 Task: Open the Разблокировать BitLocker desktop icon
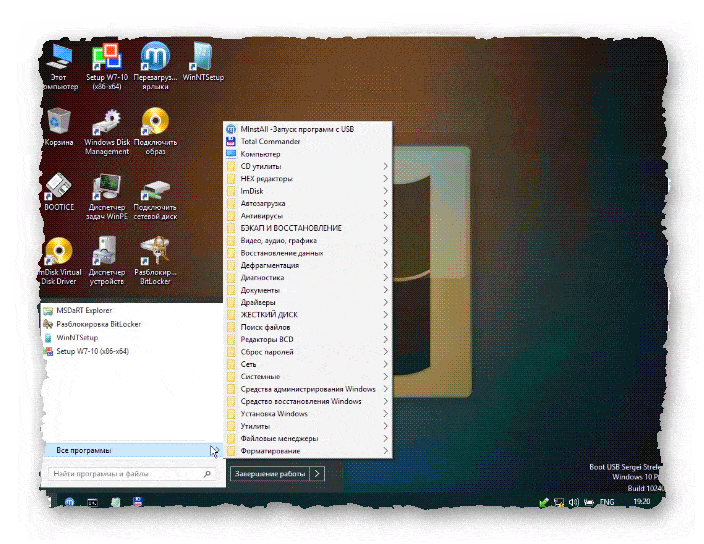point(155,261)
